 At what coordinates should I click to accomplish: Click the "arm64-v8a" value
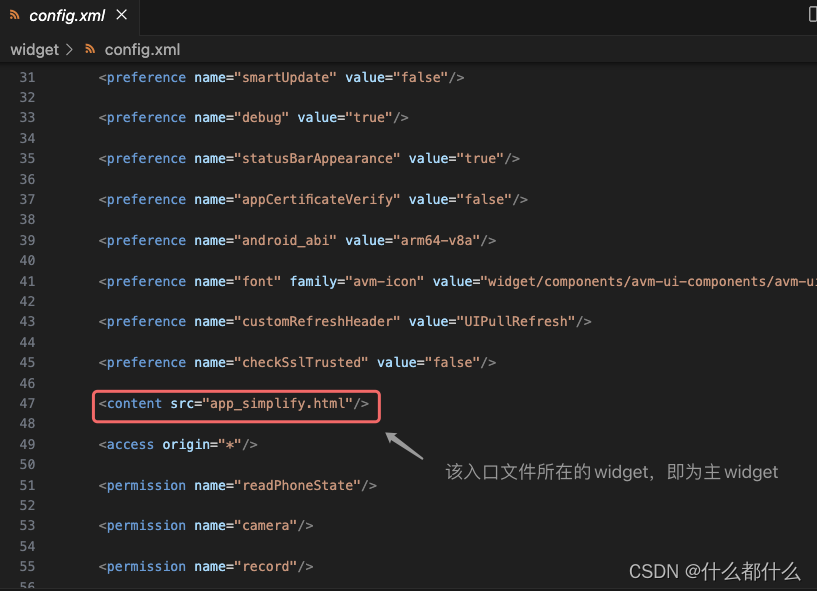coord(437,240)
